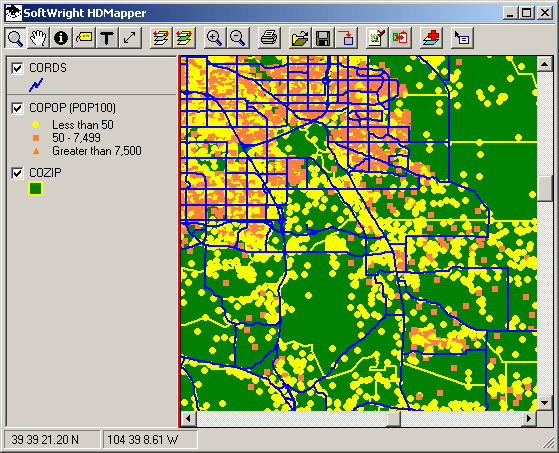
Task: Select the label tag tool
Action: pos(84,38)
